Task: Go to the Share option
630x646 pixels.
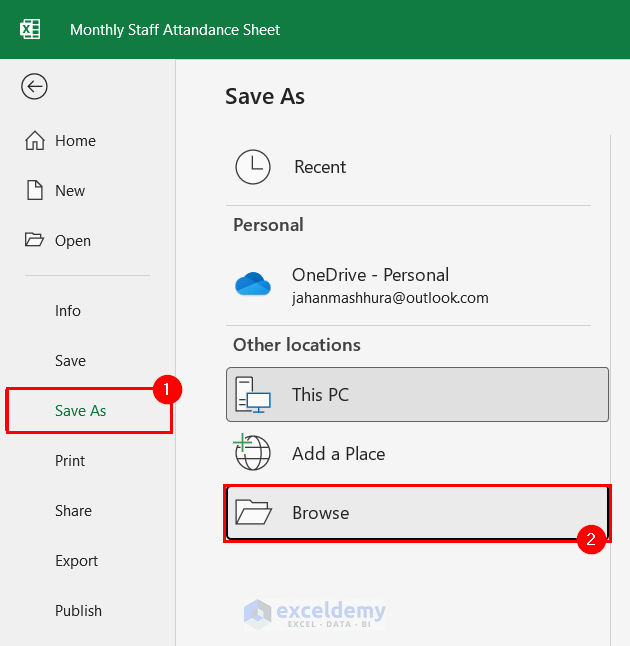Action: (73, 511)
